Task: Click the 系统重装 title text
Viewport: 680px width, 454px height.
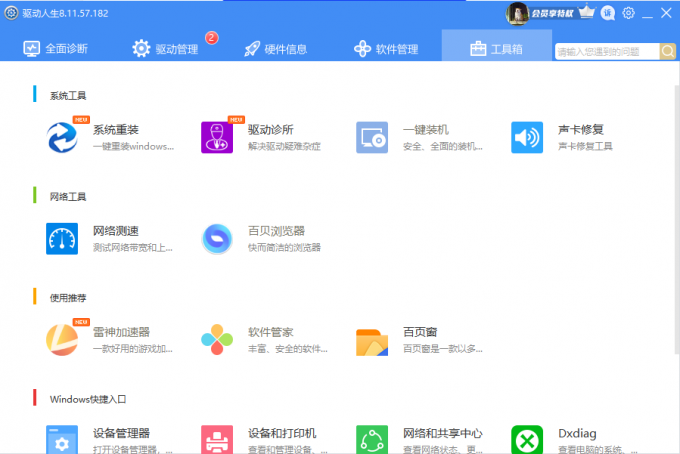Action: (116, 130)
